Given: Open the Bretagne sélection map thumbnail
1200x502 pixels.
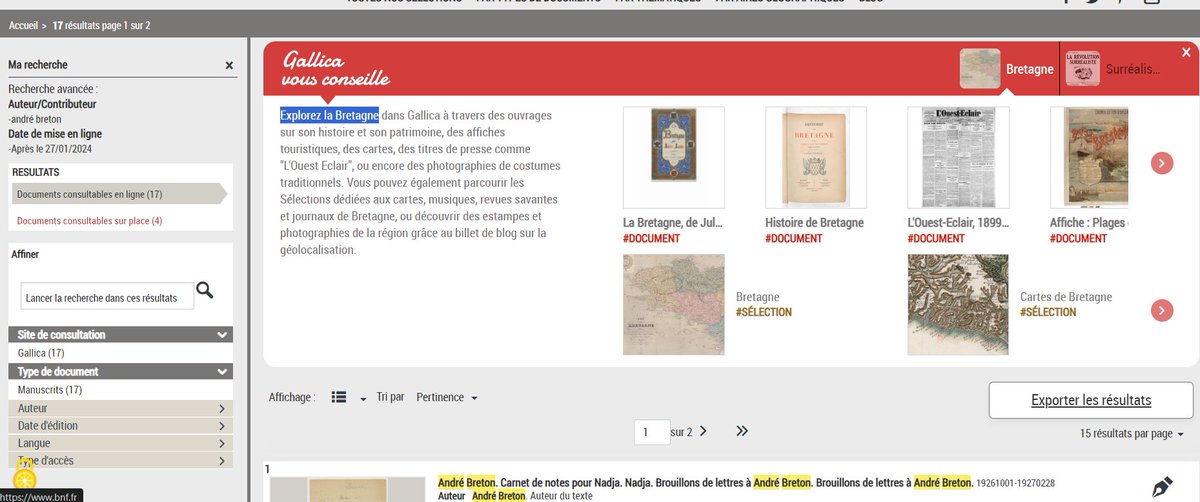Looking at the screenshot, I should [x=673, y=305].
